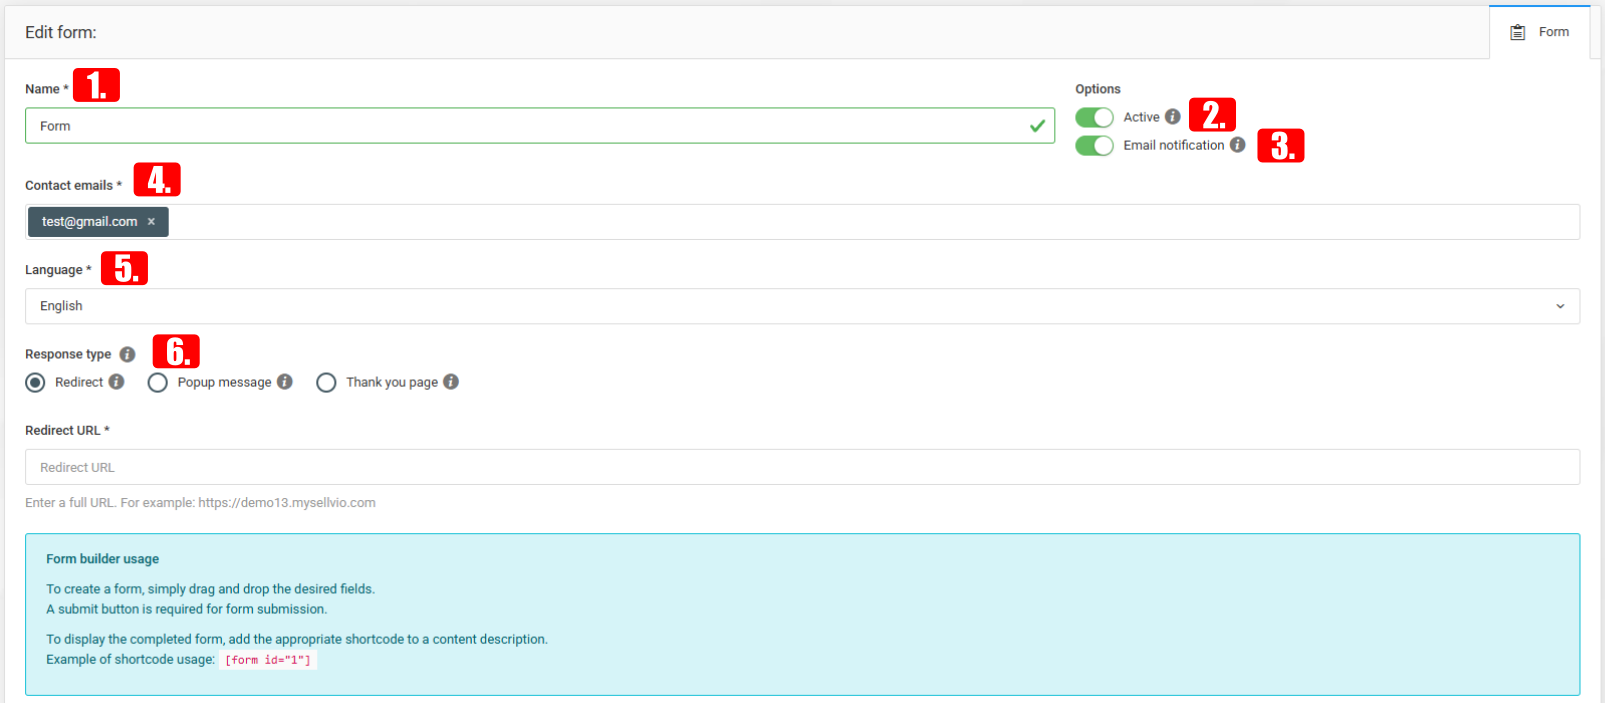Select the Thank you page radio option
This screenshot has width=1605, height=703.
pos(326,383)
